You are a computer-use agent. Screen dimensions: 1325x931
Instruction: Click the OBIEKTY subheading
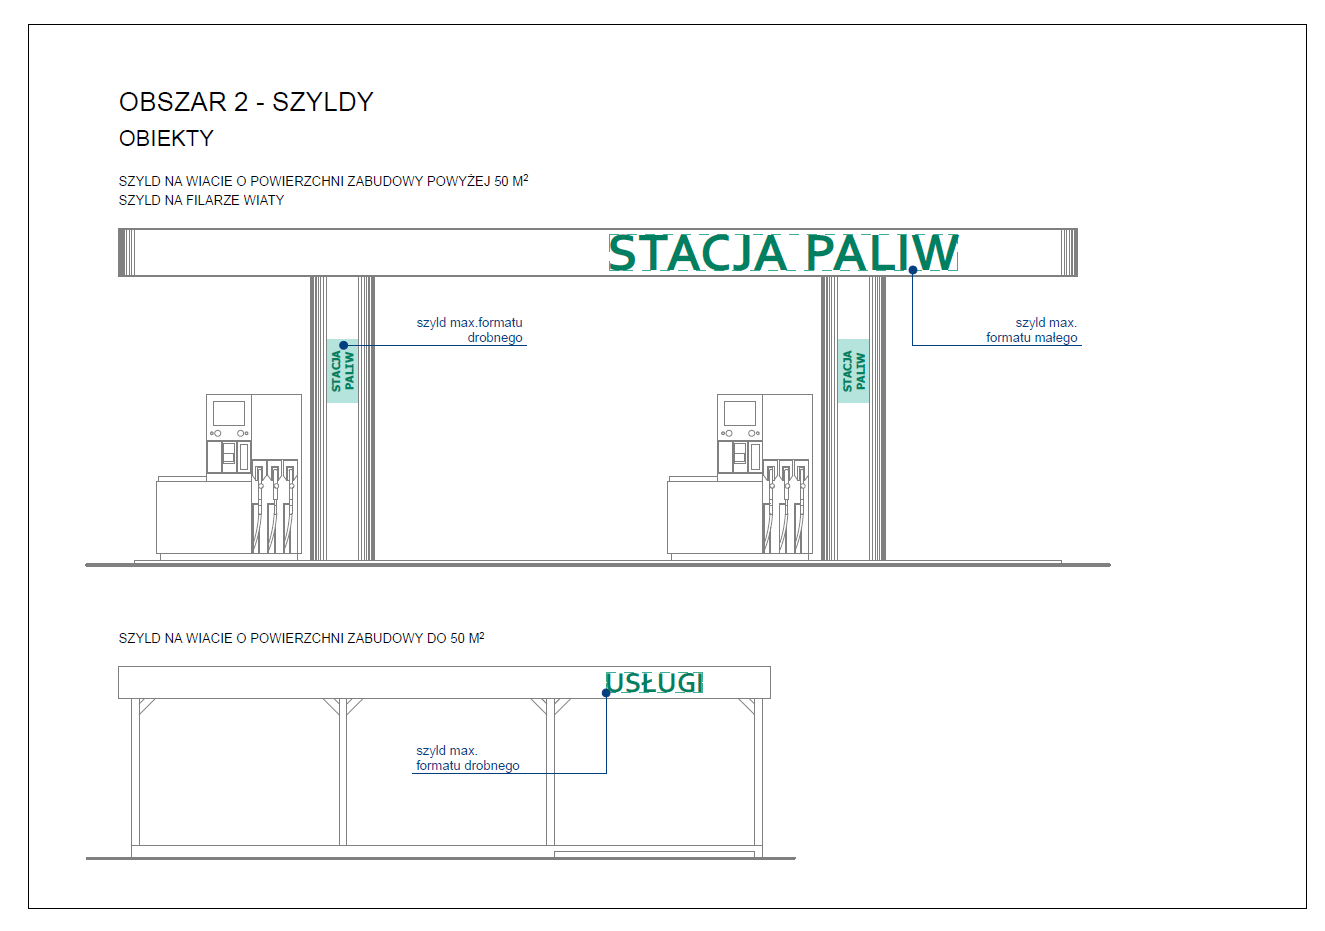(166, 139)
